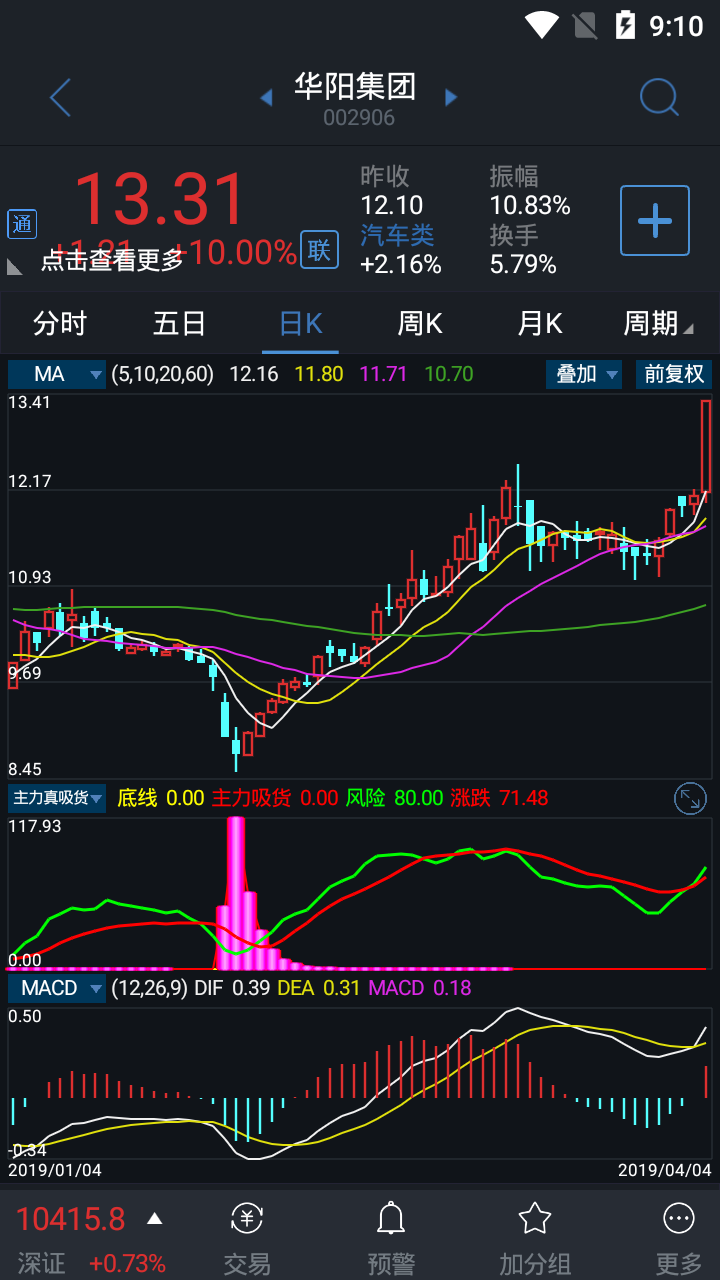This screenshot has height=1280, width=720.
Task: Tap the magenta 主力吸货 spike bar
Action: click(x=236, y=892)
